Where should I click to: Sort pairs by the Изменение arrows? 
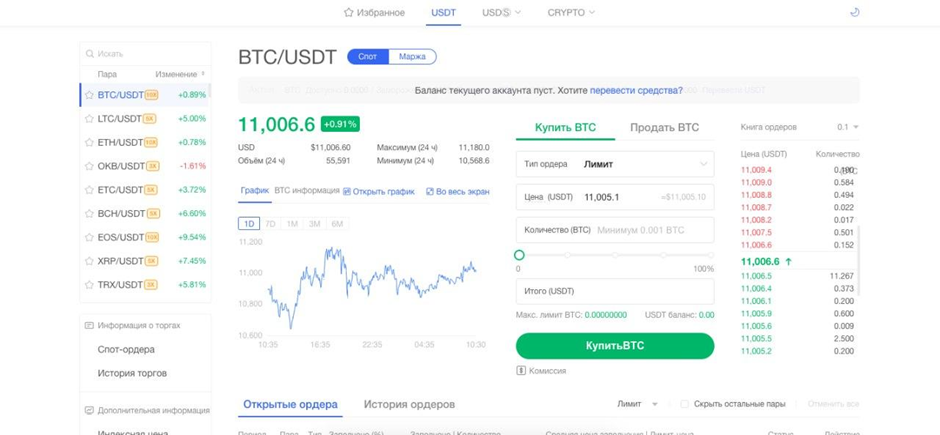click(x=204, y=74)
